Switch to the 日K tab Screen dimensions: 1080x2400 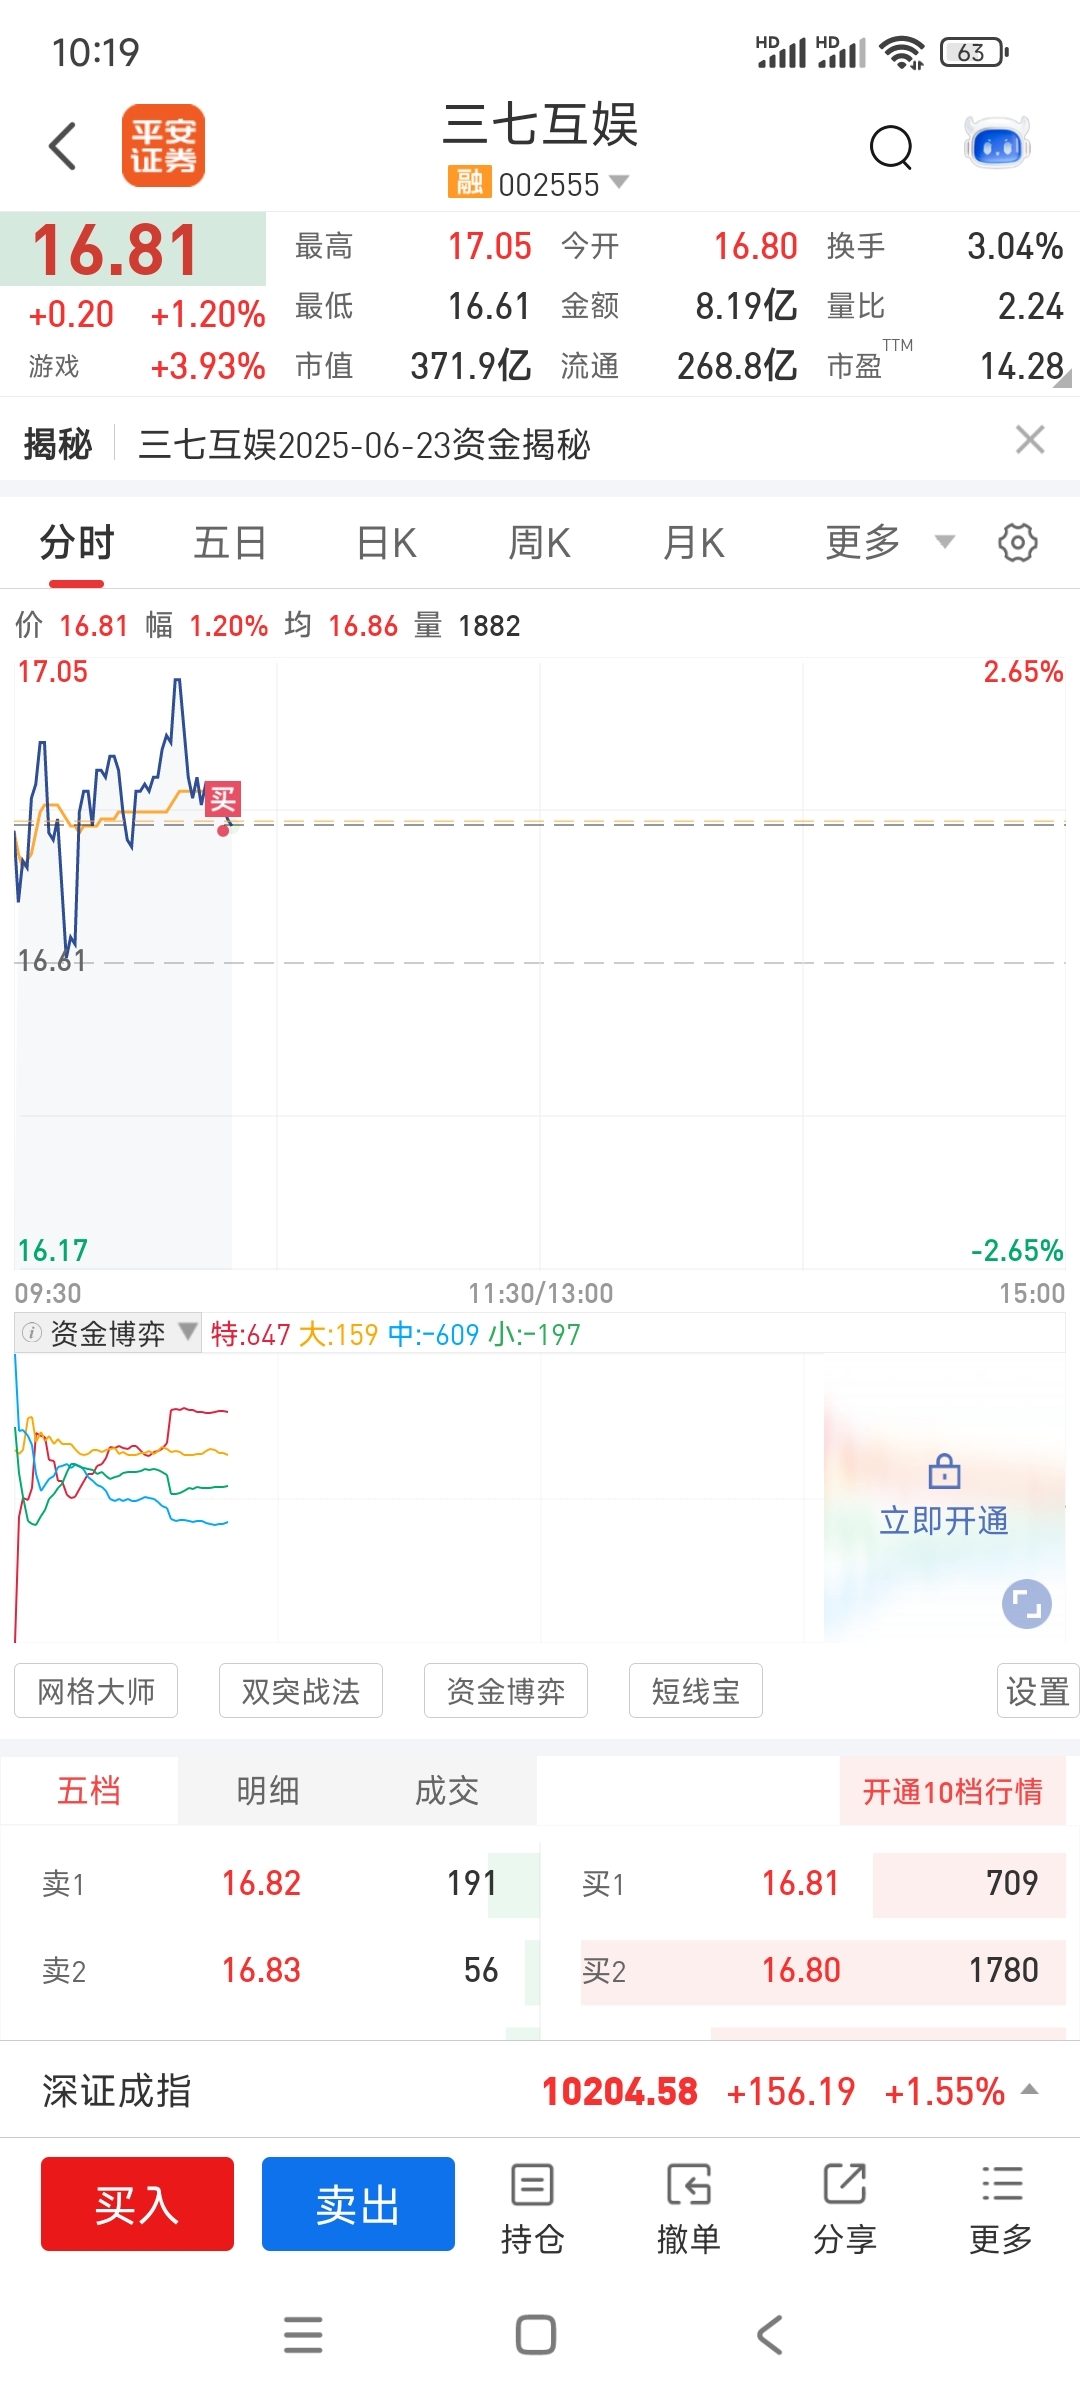[x=386, y=543]
